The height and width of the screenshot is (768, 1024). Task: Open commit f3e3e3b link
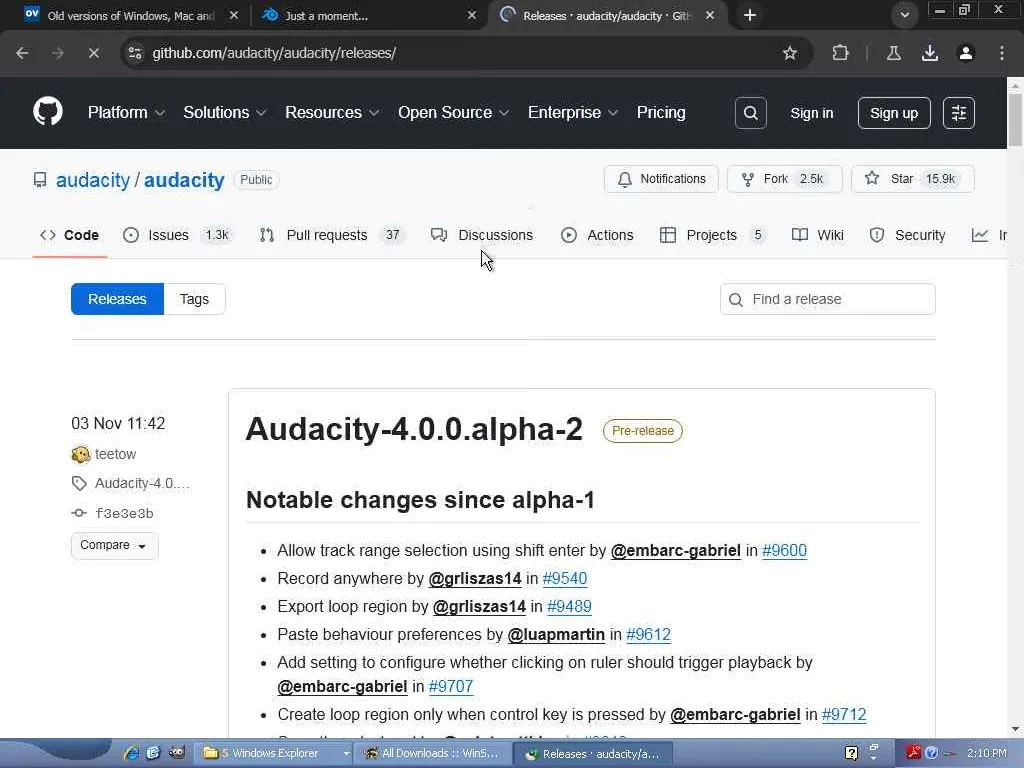tap(124, 513)
